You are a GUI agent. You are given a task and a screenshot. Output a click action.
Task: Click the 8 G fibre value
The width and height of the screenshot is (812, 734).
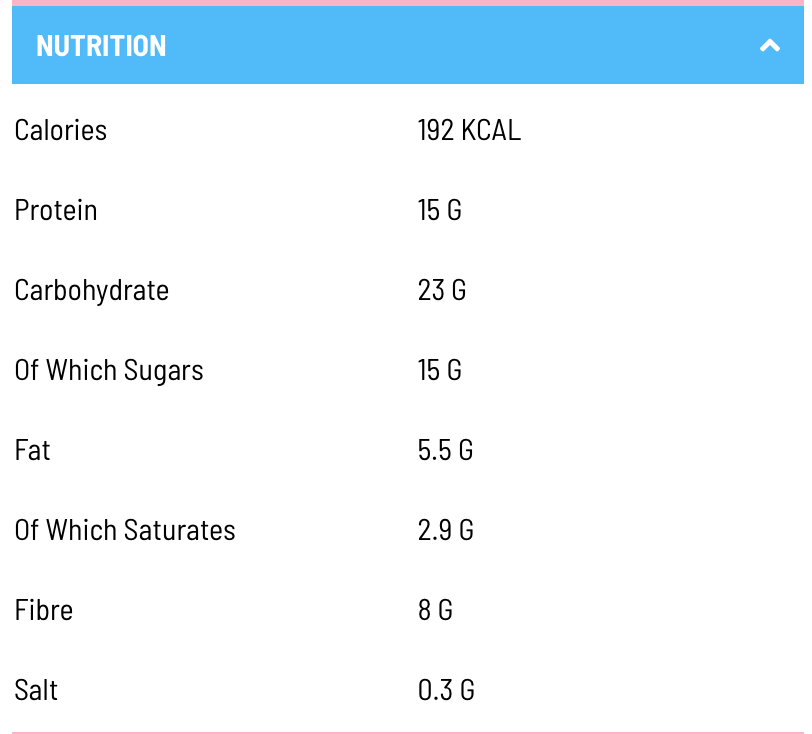435,610
